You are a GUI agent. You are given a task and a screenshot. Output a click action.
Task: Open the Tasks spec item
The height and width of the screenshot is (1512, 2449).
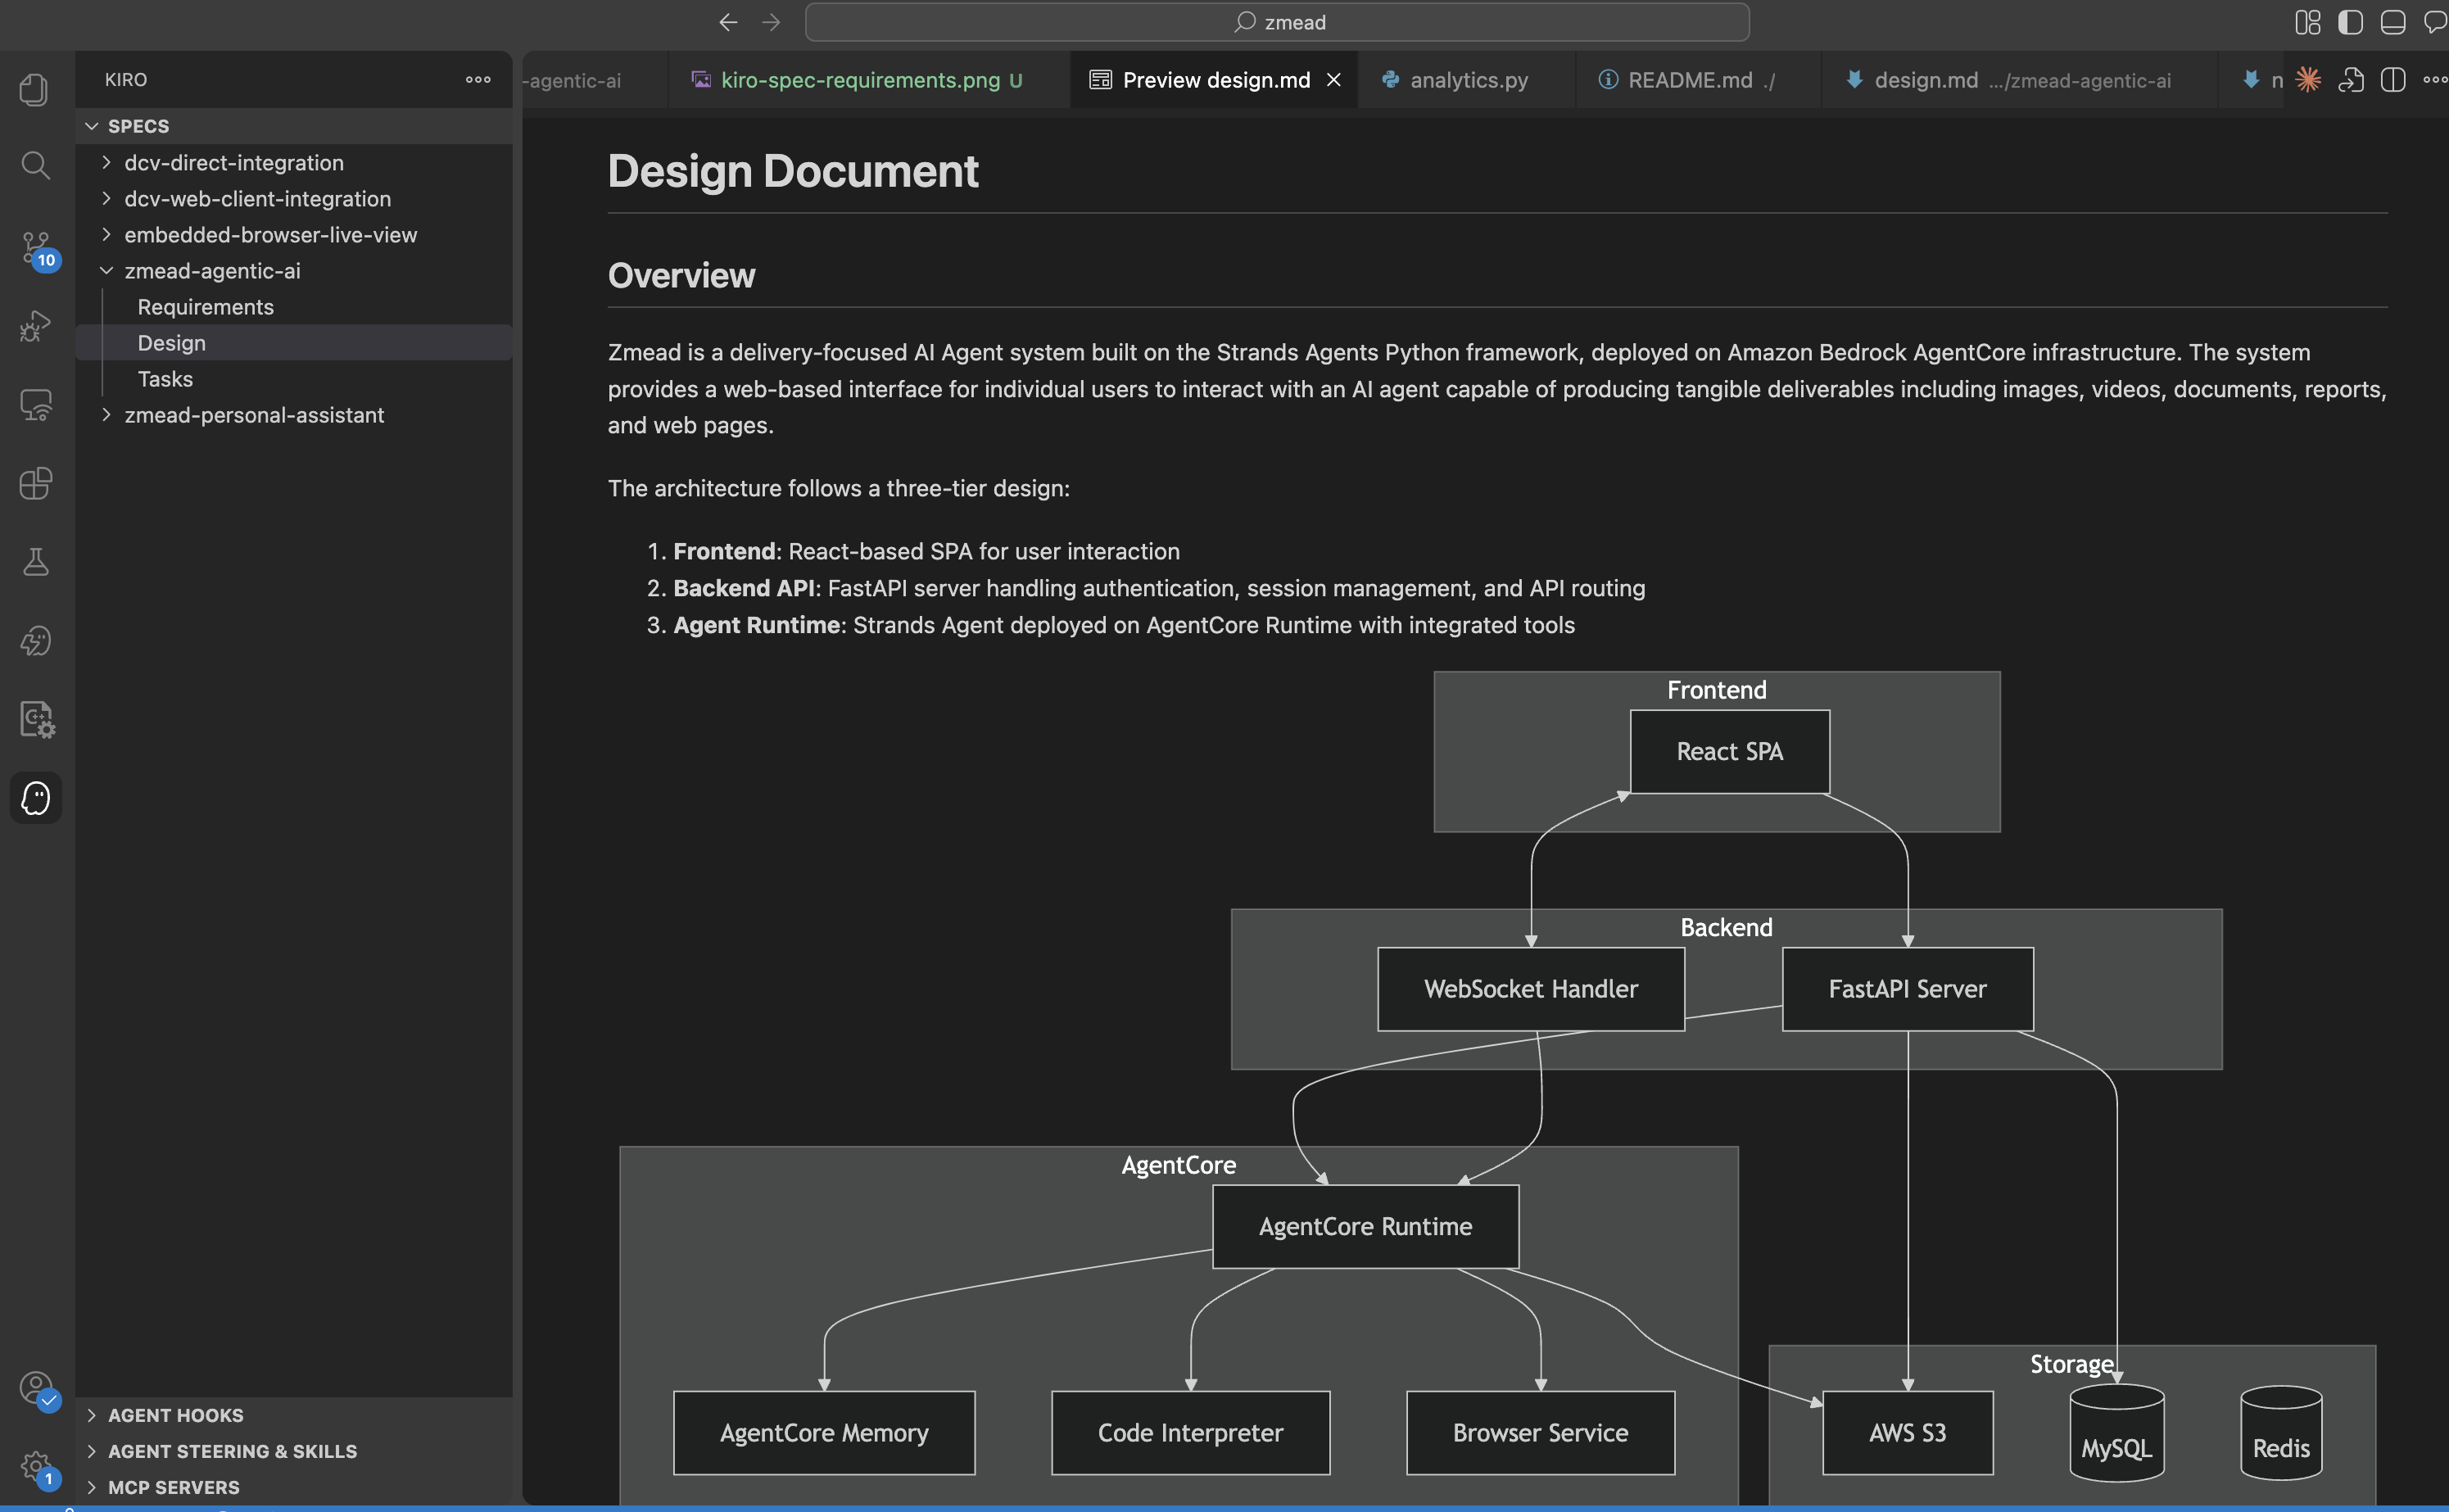165,379
